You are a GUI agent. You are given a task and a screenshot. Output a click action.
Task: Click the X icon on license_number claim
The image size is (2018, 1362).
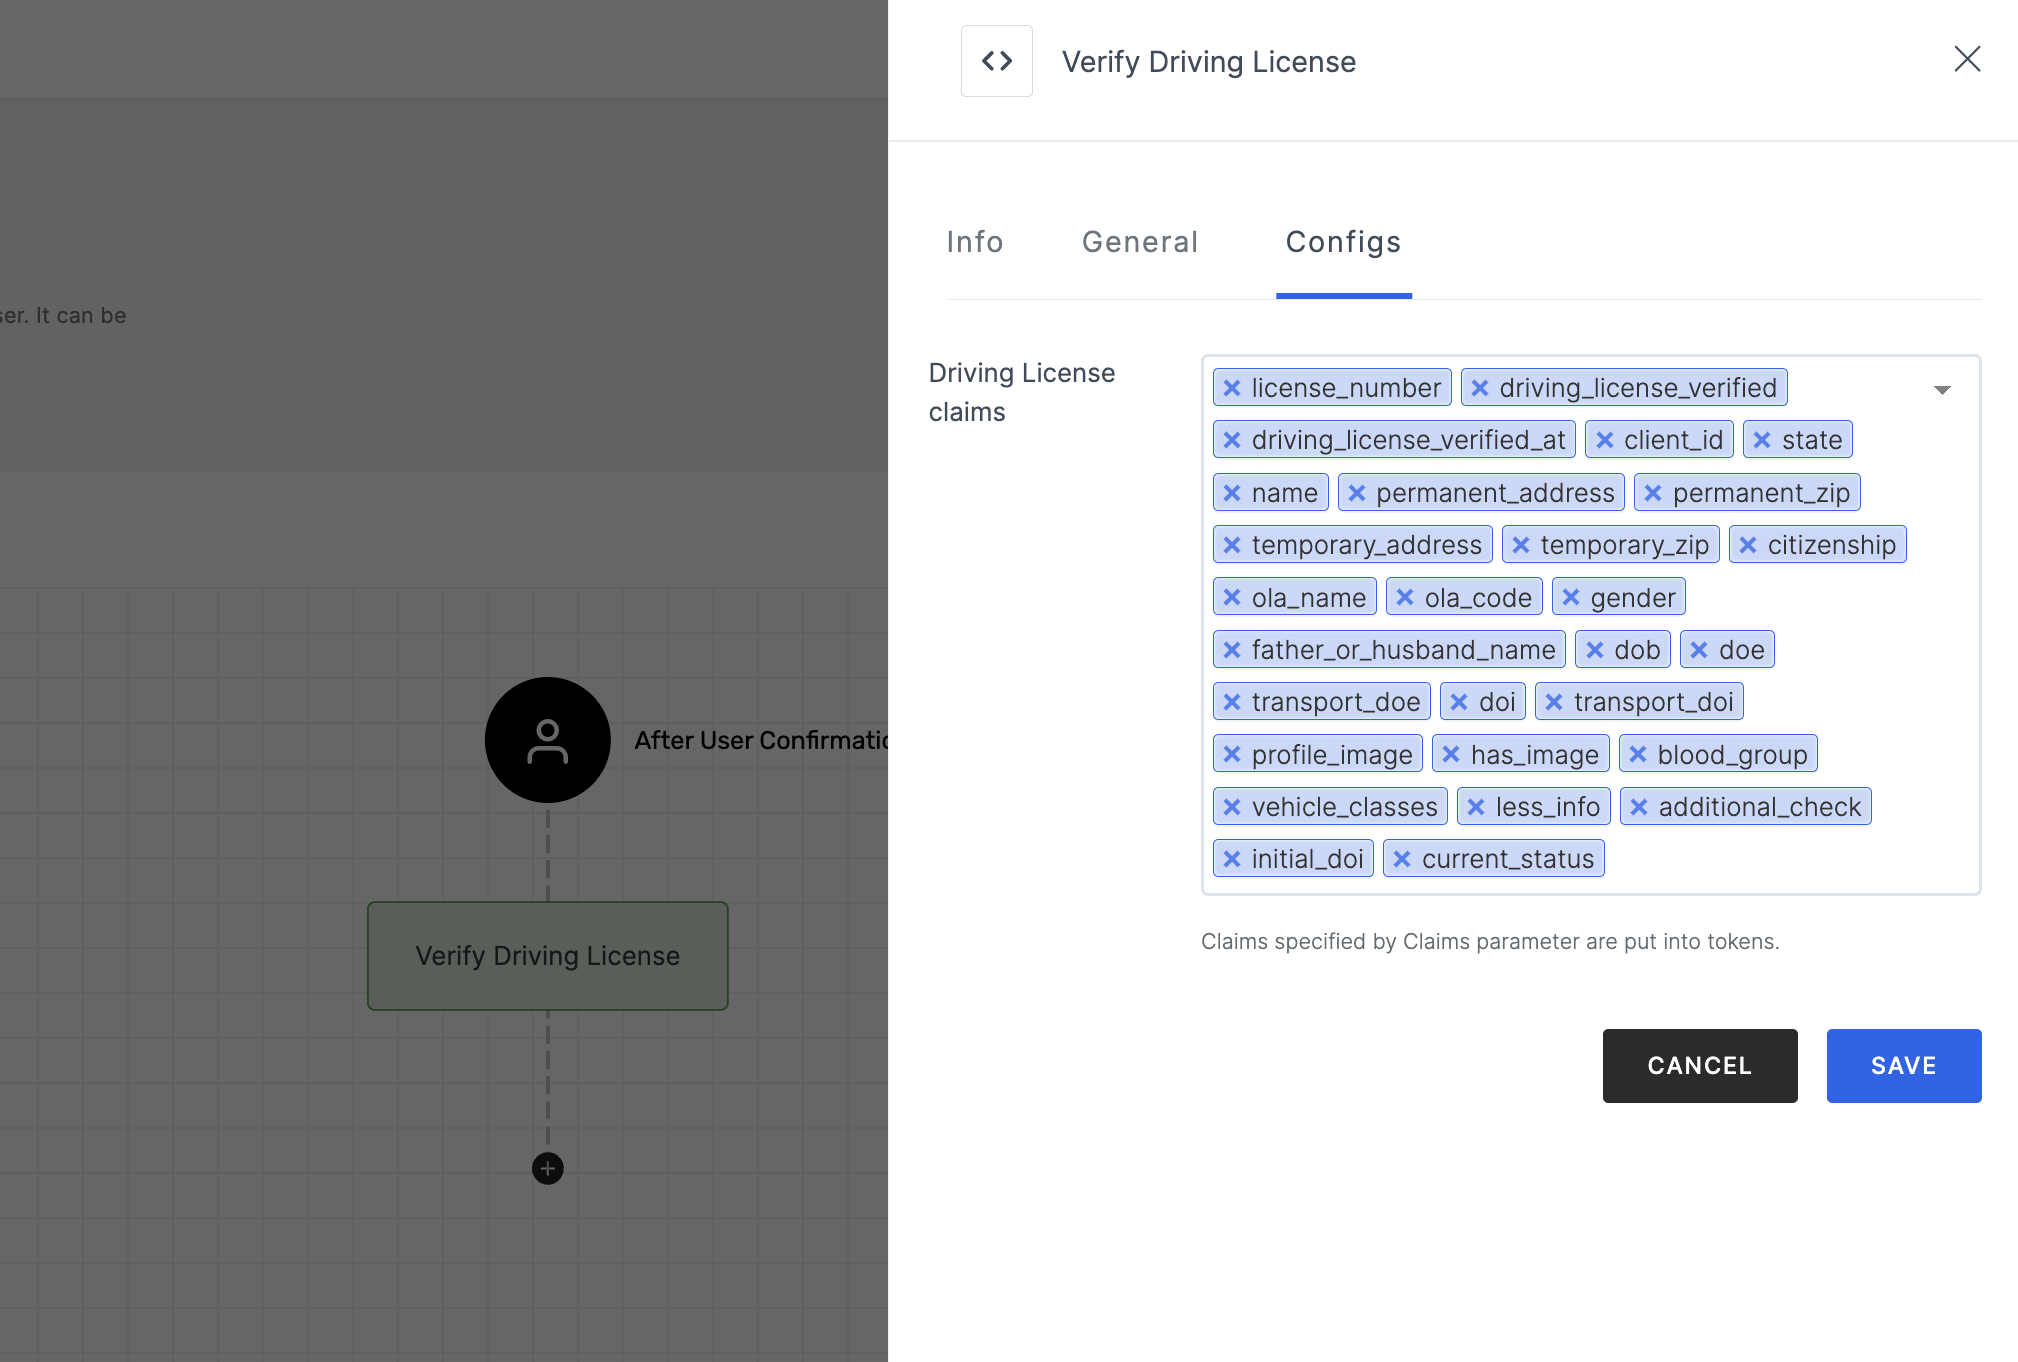pos(1229,388)
